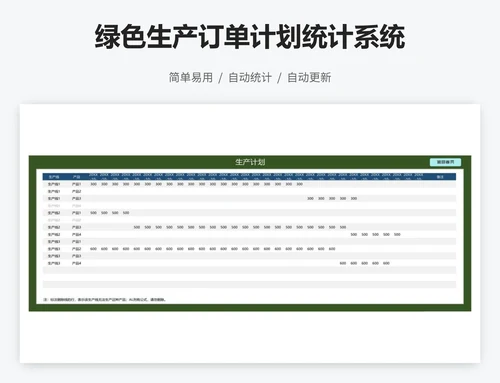Select the 生产计划 title in the green banner
Viewport: 500px width, 383px height.
(x=250, y=162)
